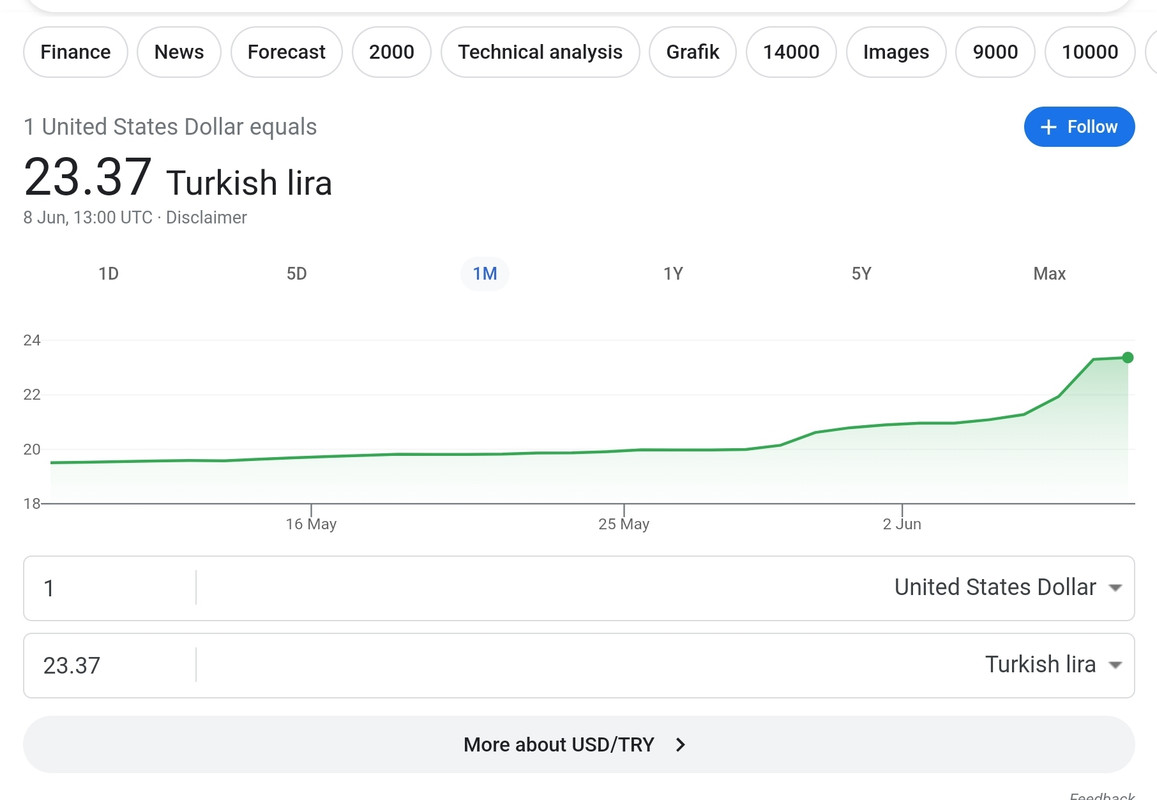This screenshot has width=1157, height=800.
Task: Click the 2 Jun axis label
Action: pos(902,524)
